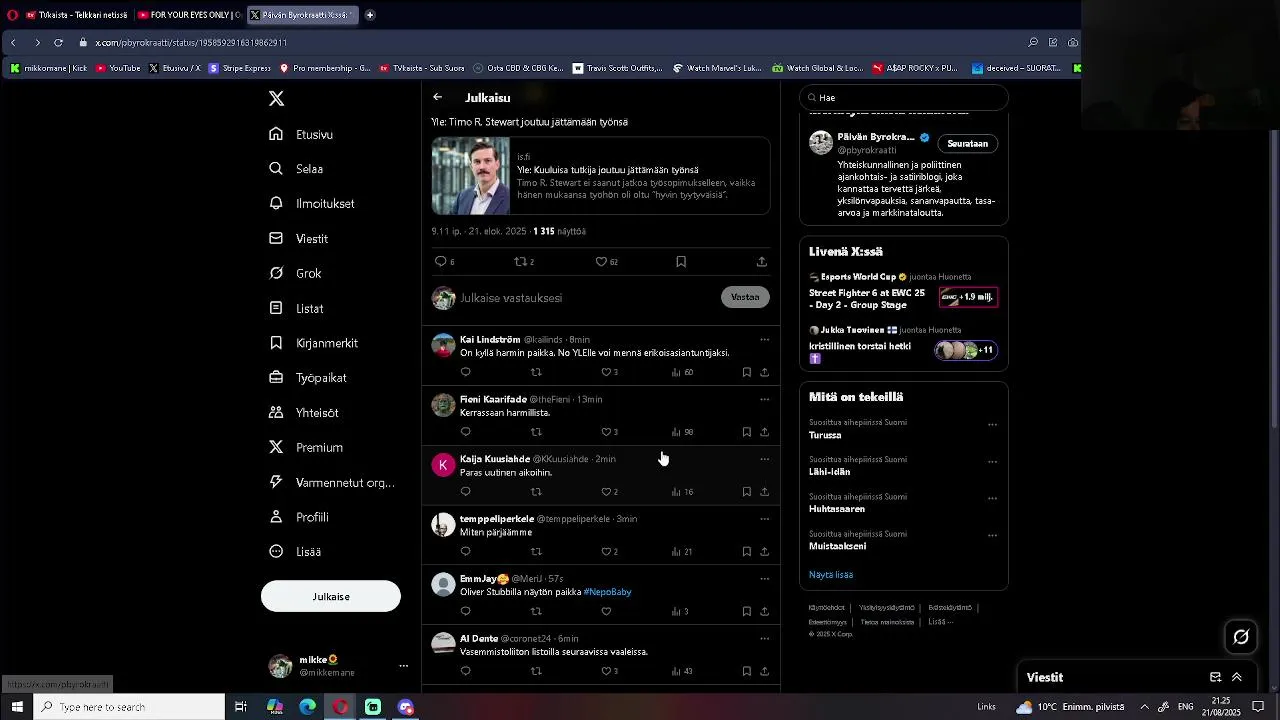Share Al Dente's reply
This screenshot has height=720, width=1280.
[x=765, y=671]
